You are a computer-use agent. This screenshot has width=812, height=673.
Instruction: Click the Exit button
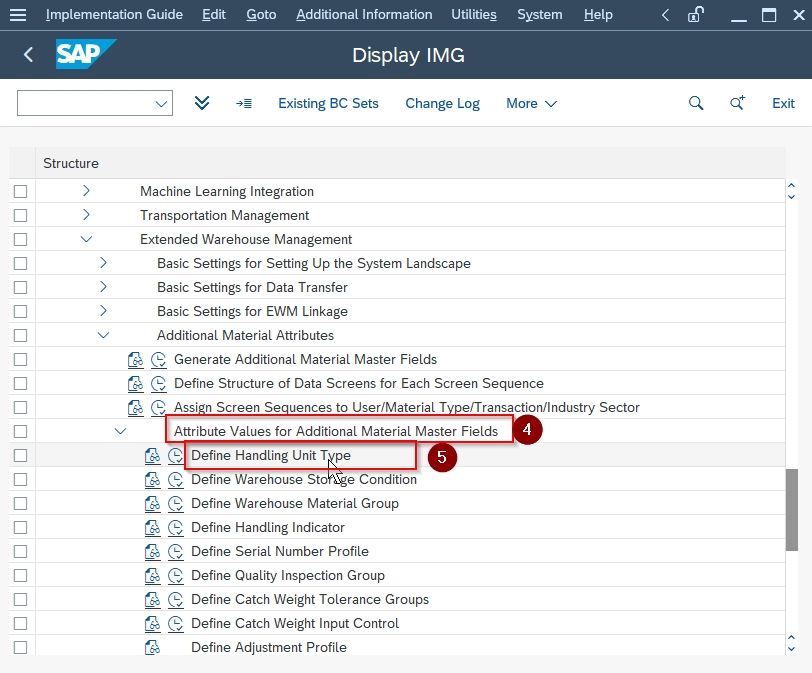783,104
